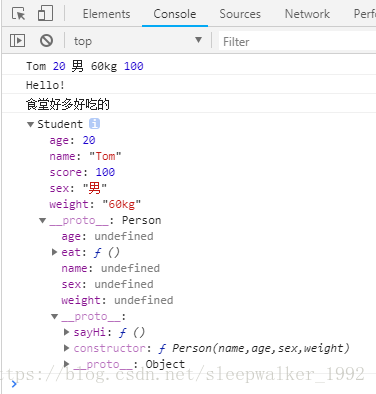The height and width of the screenshot is (394, 376).
Task: Toggle the device toolbar icon
Action: pos(45,14)
